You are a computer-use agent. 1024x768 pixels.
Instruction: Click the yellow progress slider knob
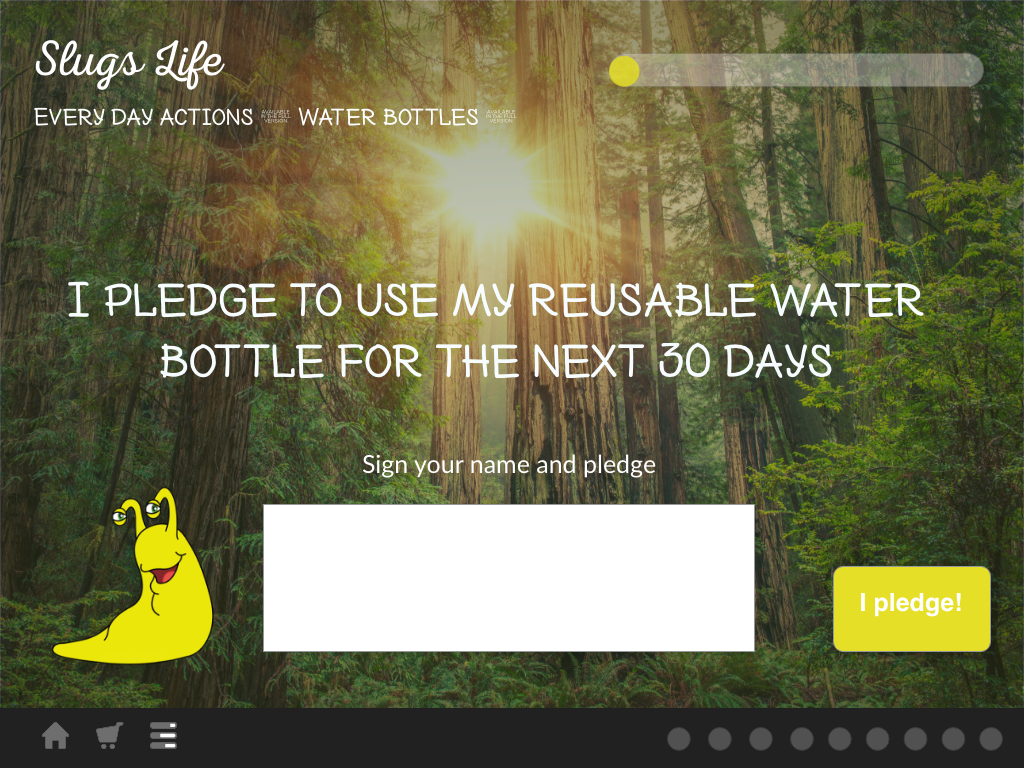[x=624, y=71]
